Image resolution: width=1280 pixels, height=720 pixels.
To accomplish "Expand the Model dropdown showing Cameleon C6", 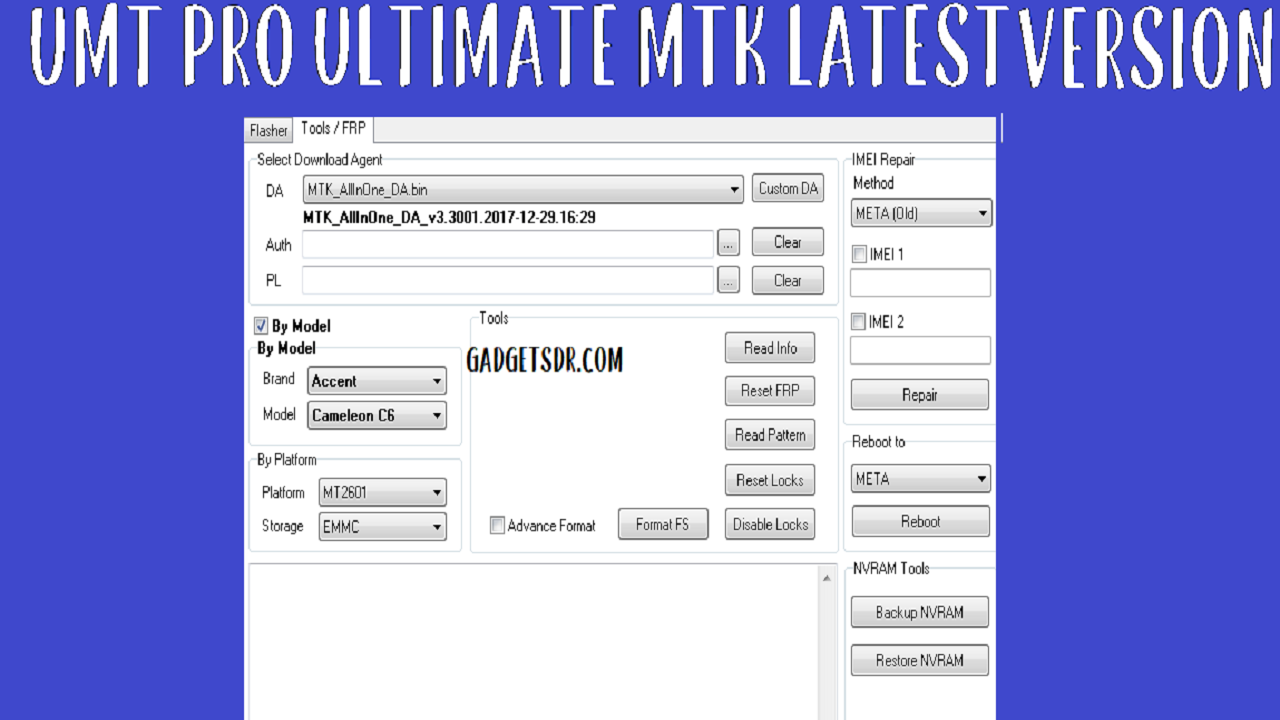I will pyautogui.click(x=438, y=415).
